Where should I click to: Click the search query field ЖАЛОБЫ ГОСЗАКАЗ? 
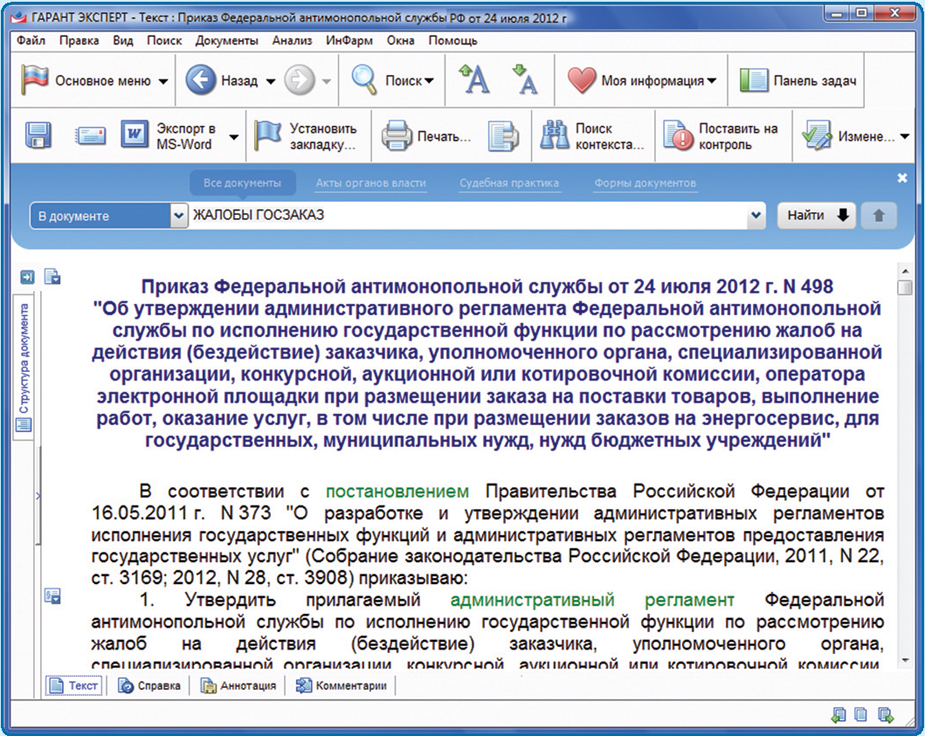click(470, 216)
